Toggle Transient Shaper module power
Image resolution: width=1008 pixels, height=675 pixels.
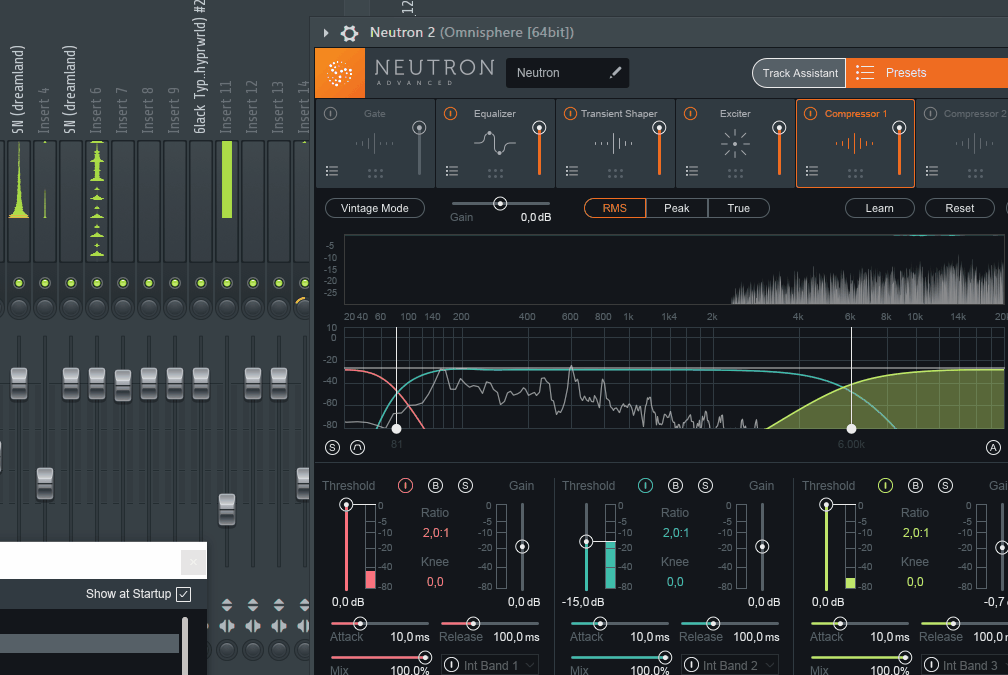coord(570,114)
